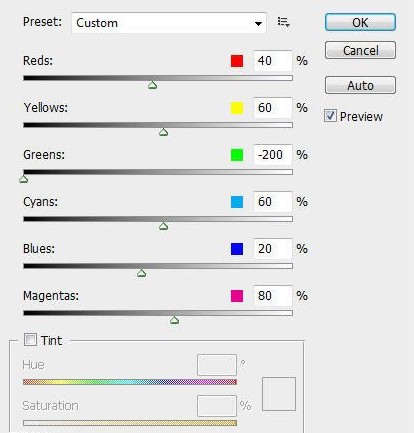This screenshot has height=433, width=414.
Task: Click the blue color swatch
Action: (237, 249)
